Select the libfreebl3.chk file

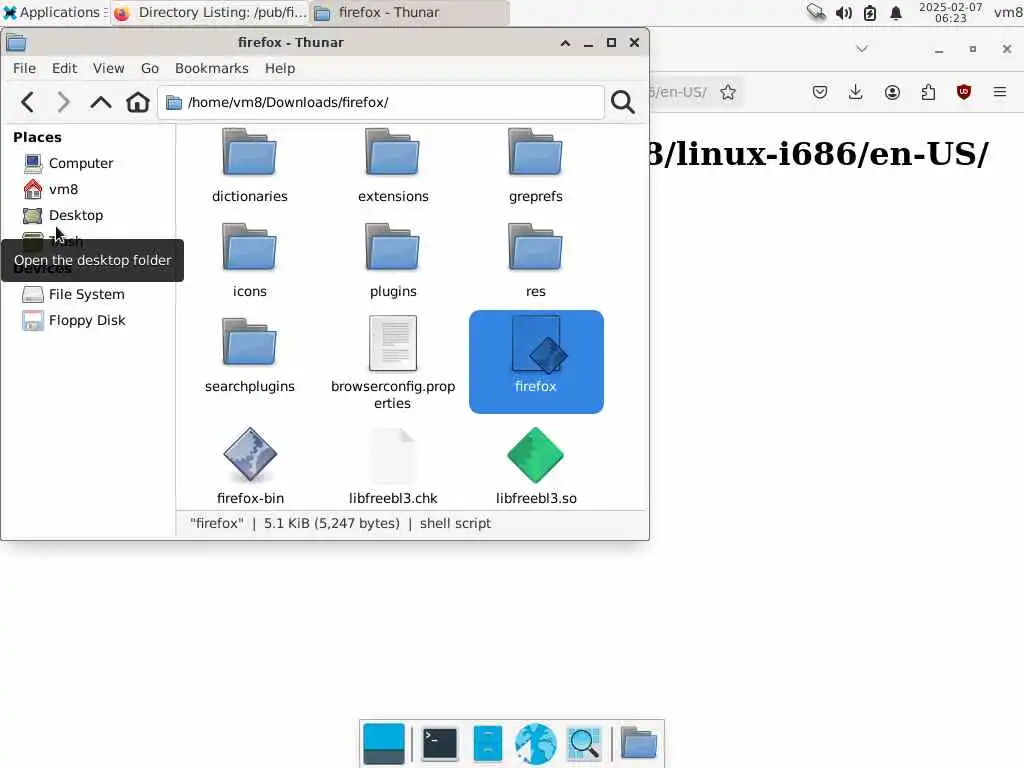point(393,466)
